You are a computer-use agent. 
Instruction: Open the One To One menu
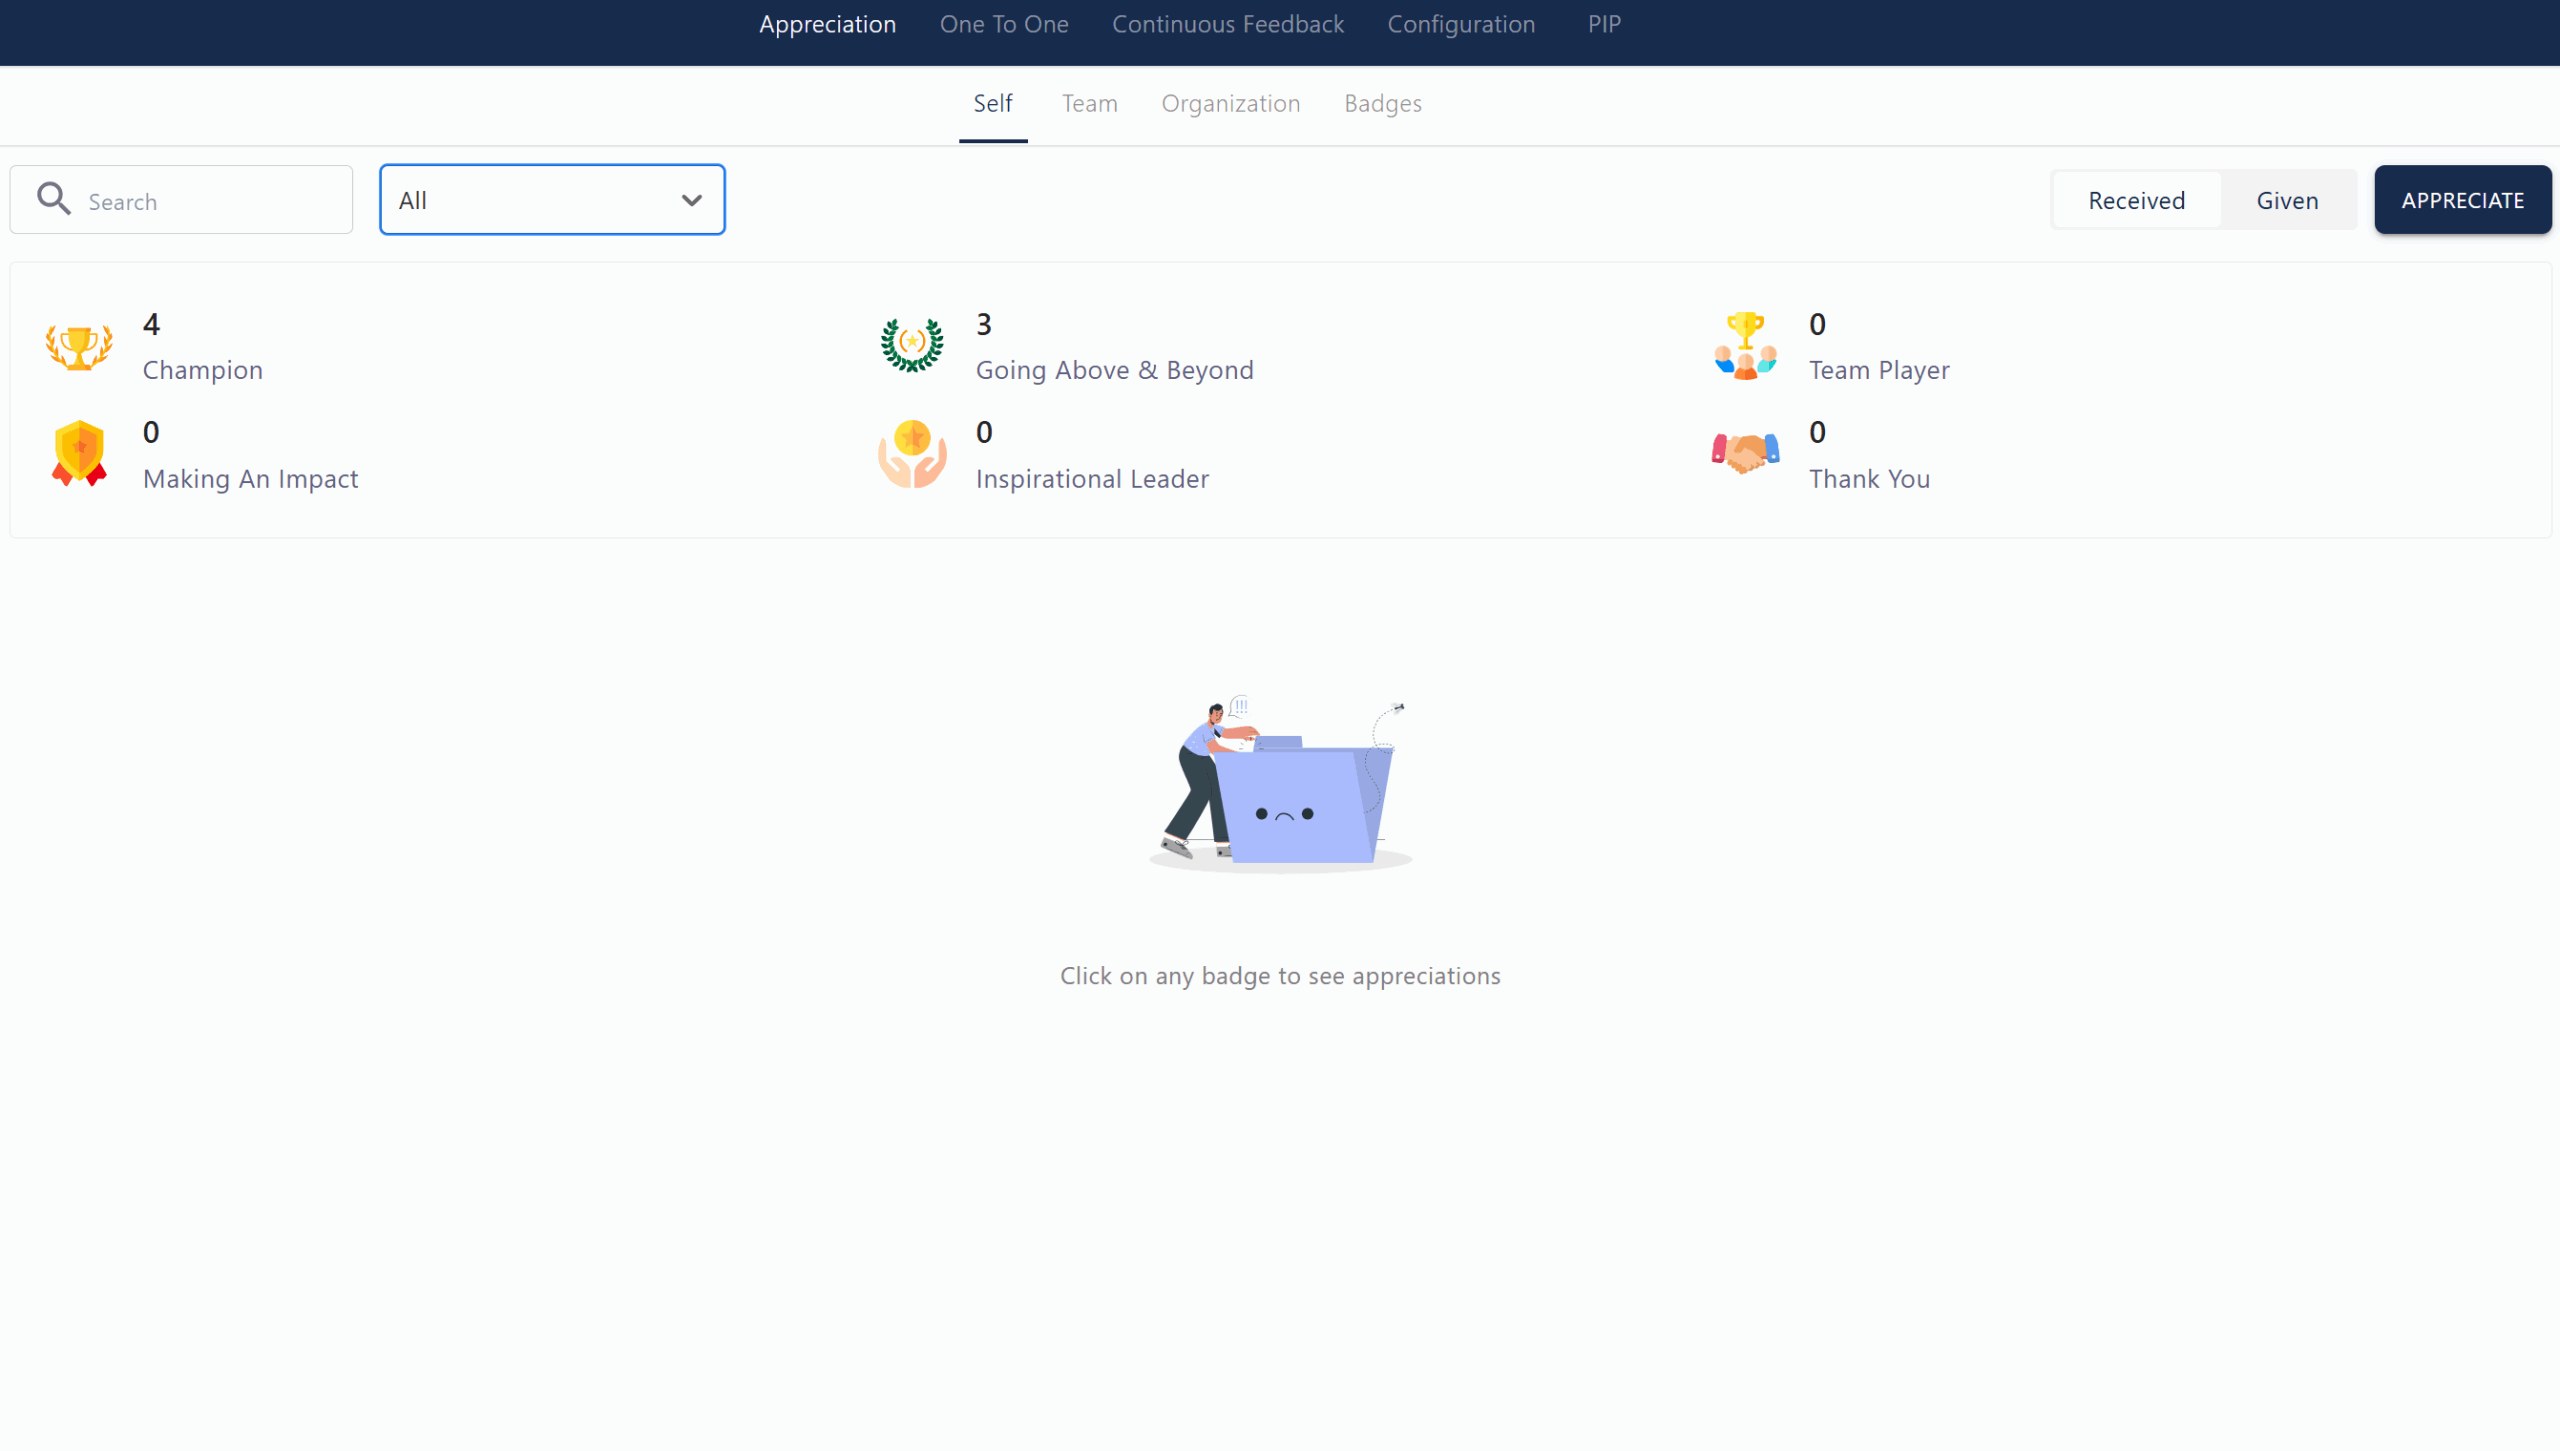[x=1004, y=24]
